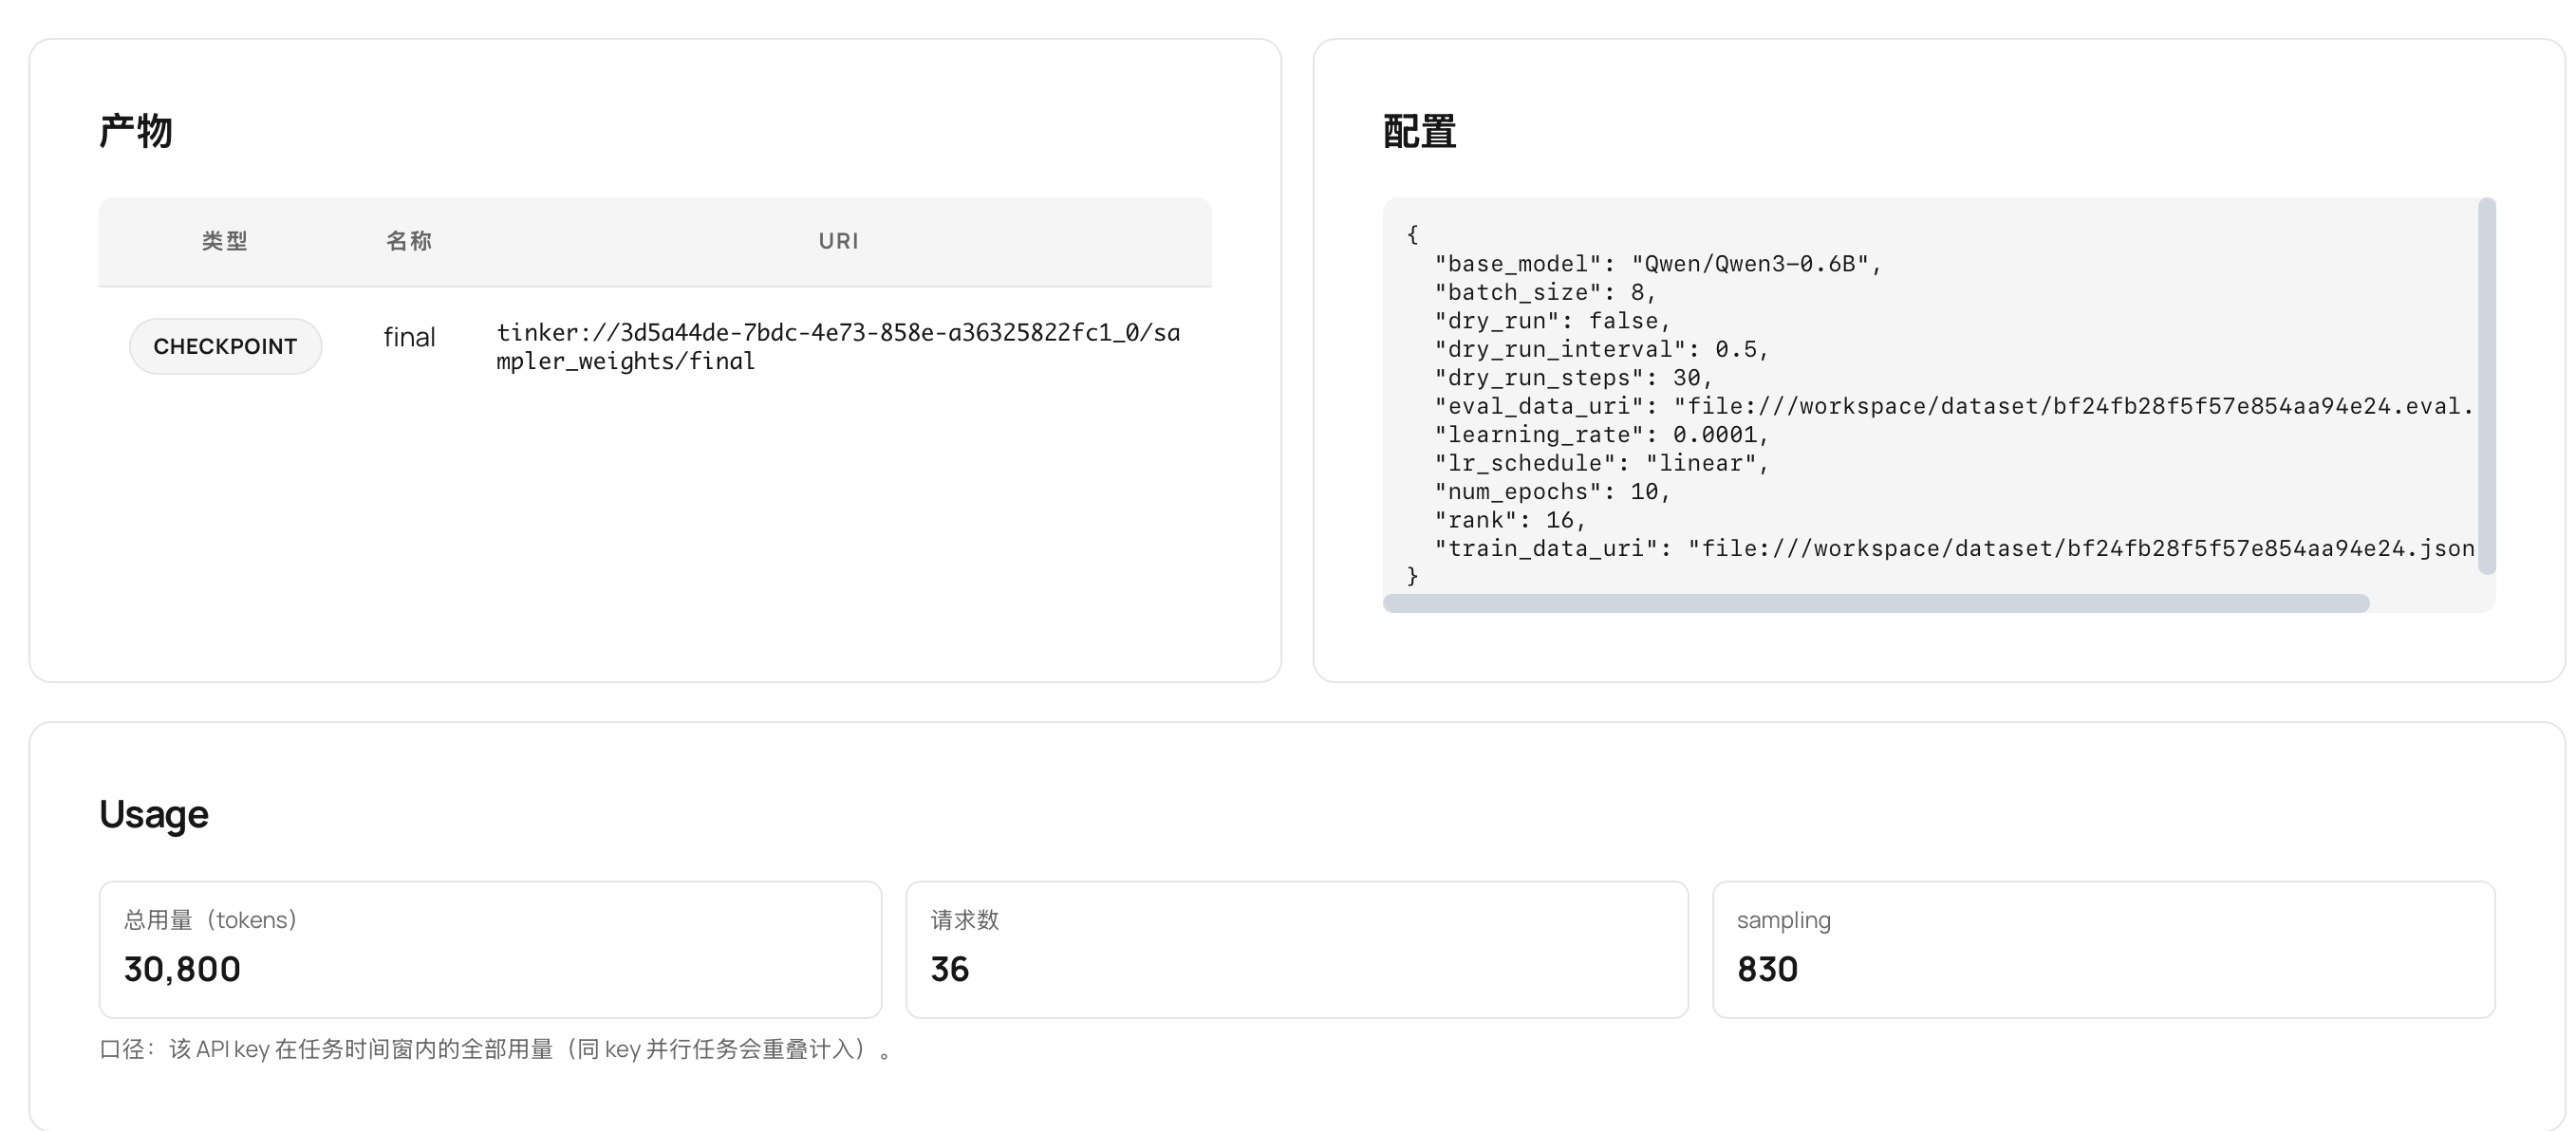Click the "base_model" config line

pos(1658,264)
